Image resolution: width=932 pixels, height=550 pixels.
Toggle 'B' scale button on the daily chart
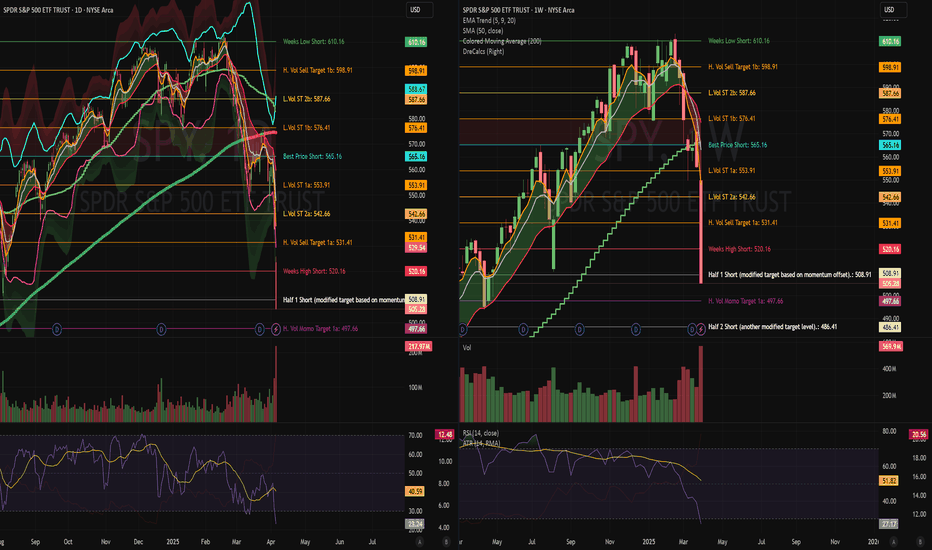coord(446,542)
